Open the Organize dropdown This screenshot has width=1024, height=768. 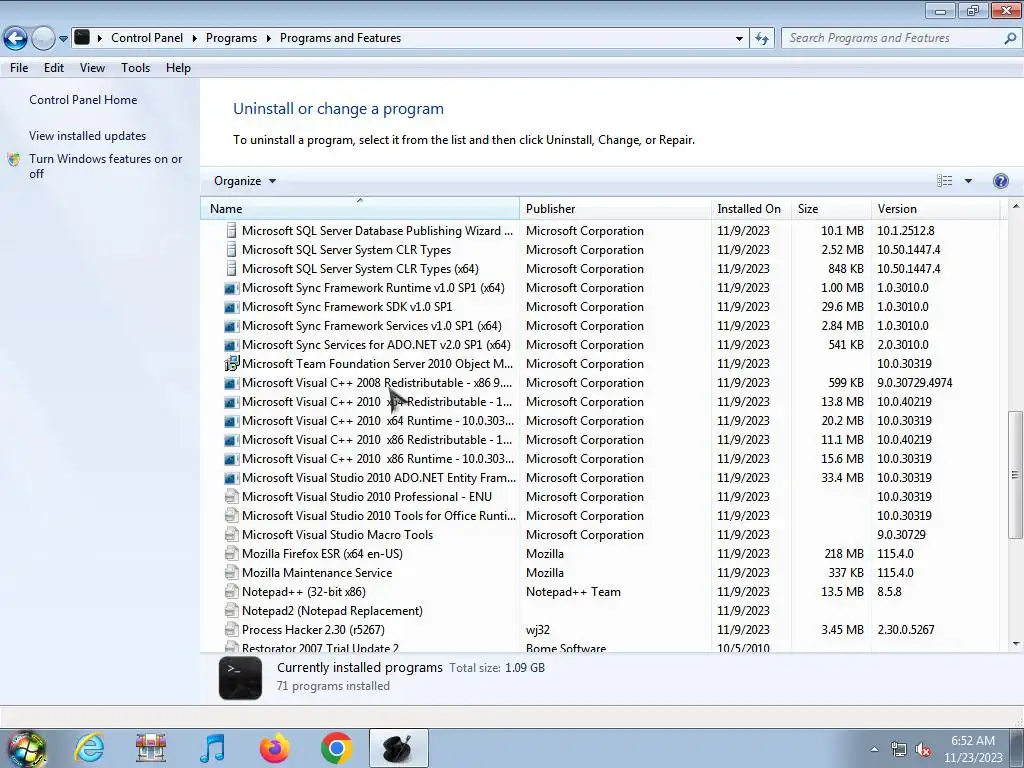245,181
